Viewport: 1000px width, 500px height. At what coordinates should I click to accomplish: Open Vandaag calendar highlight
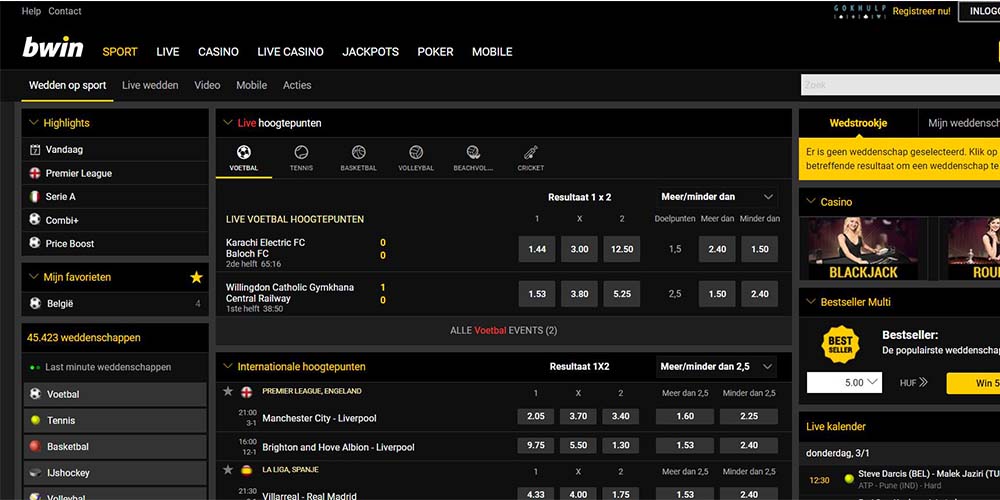[x=64, y=150]
